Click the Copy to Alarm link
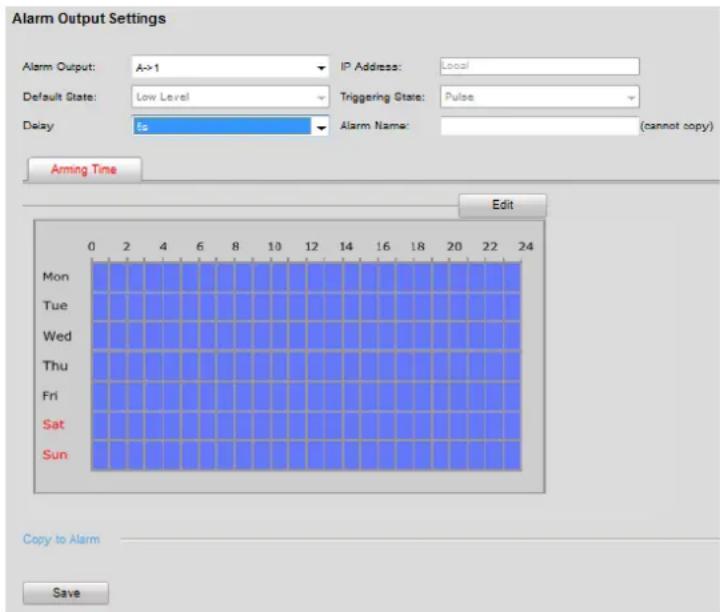The image size is (720, 612). coord(61,539)
